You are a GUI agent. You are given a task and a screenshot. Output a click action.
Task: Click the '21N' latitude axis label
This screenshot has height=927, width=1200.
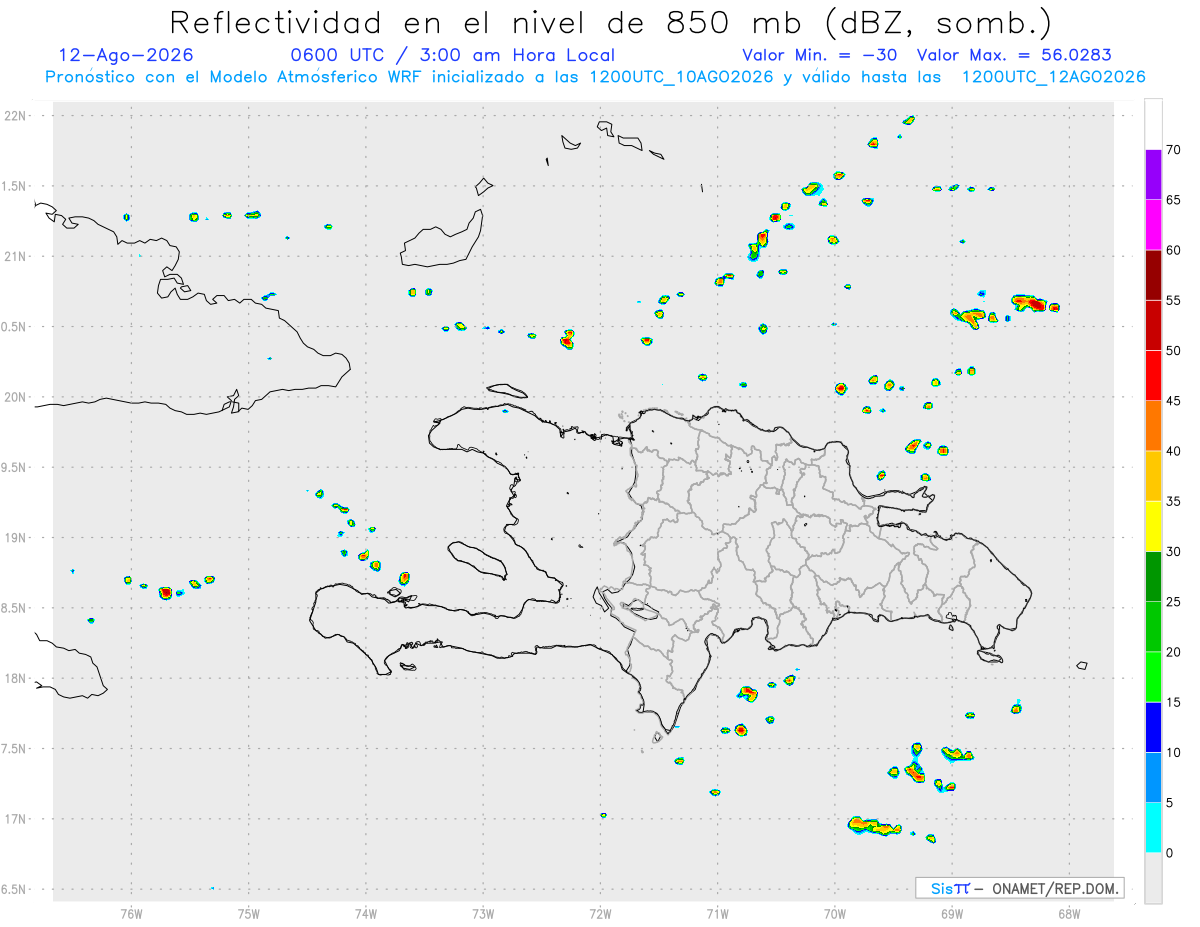click(17, 256)
